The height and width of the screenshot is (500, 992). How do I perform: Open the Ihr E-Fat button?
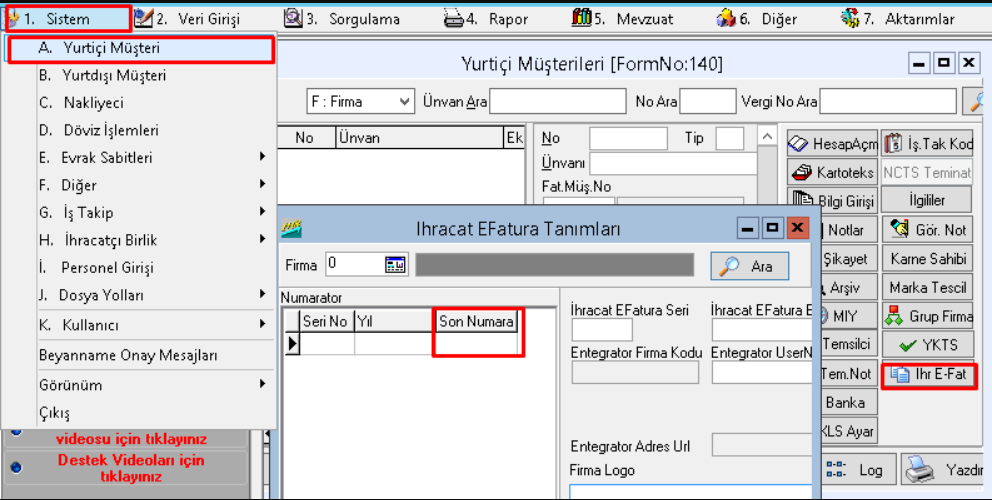tap(928, 375)
